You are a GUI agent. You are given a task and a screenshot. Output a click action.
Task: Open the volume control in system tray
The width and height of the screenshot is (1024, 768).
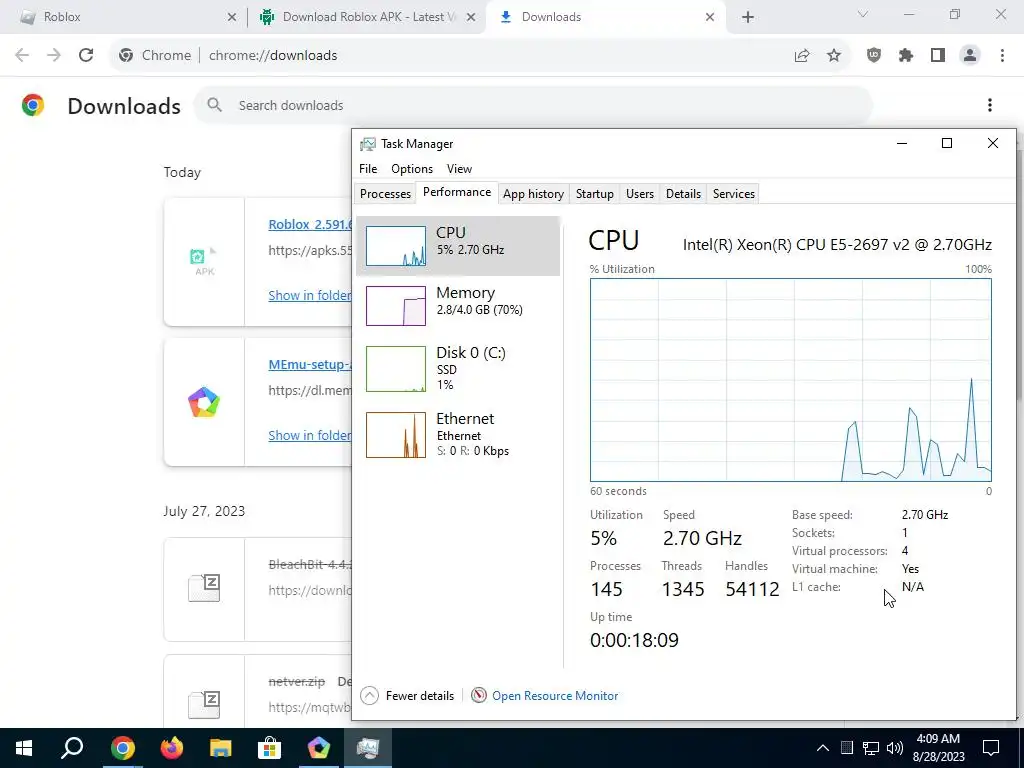pyautogui.click(x=895, y=748)
